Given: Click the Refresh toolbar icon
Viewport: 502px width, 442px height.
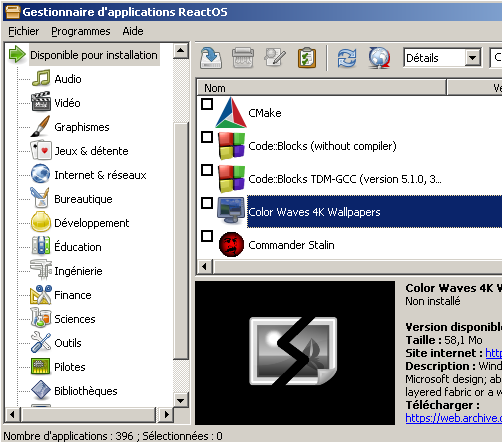Looking at the screenshot, I should (x=347, y=58).
